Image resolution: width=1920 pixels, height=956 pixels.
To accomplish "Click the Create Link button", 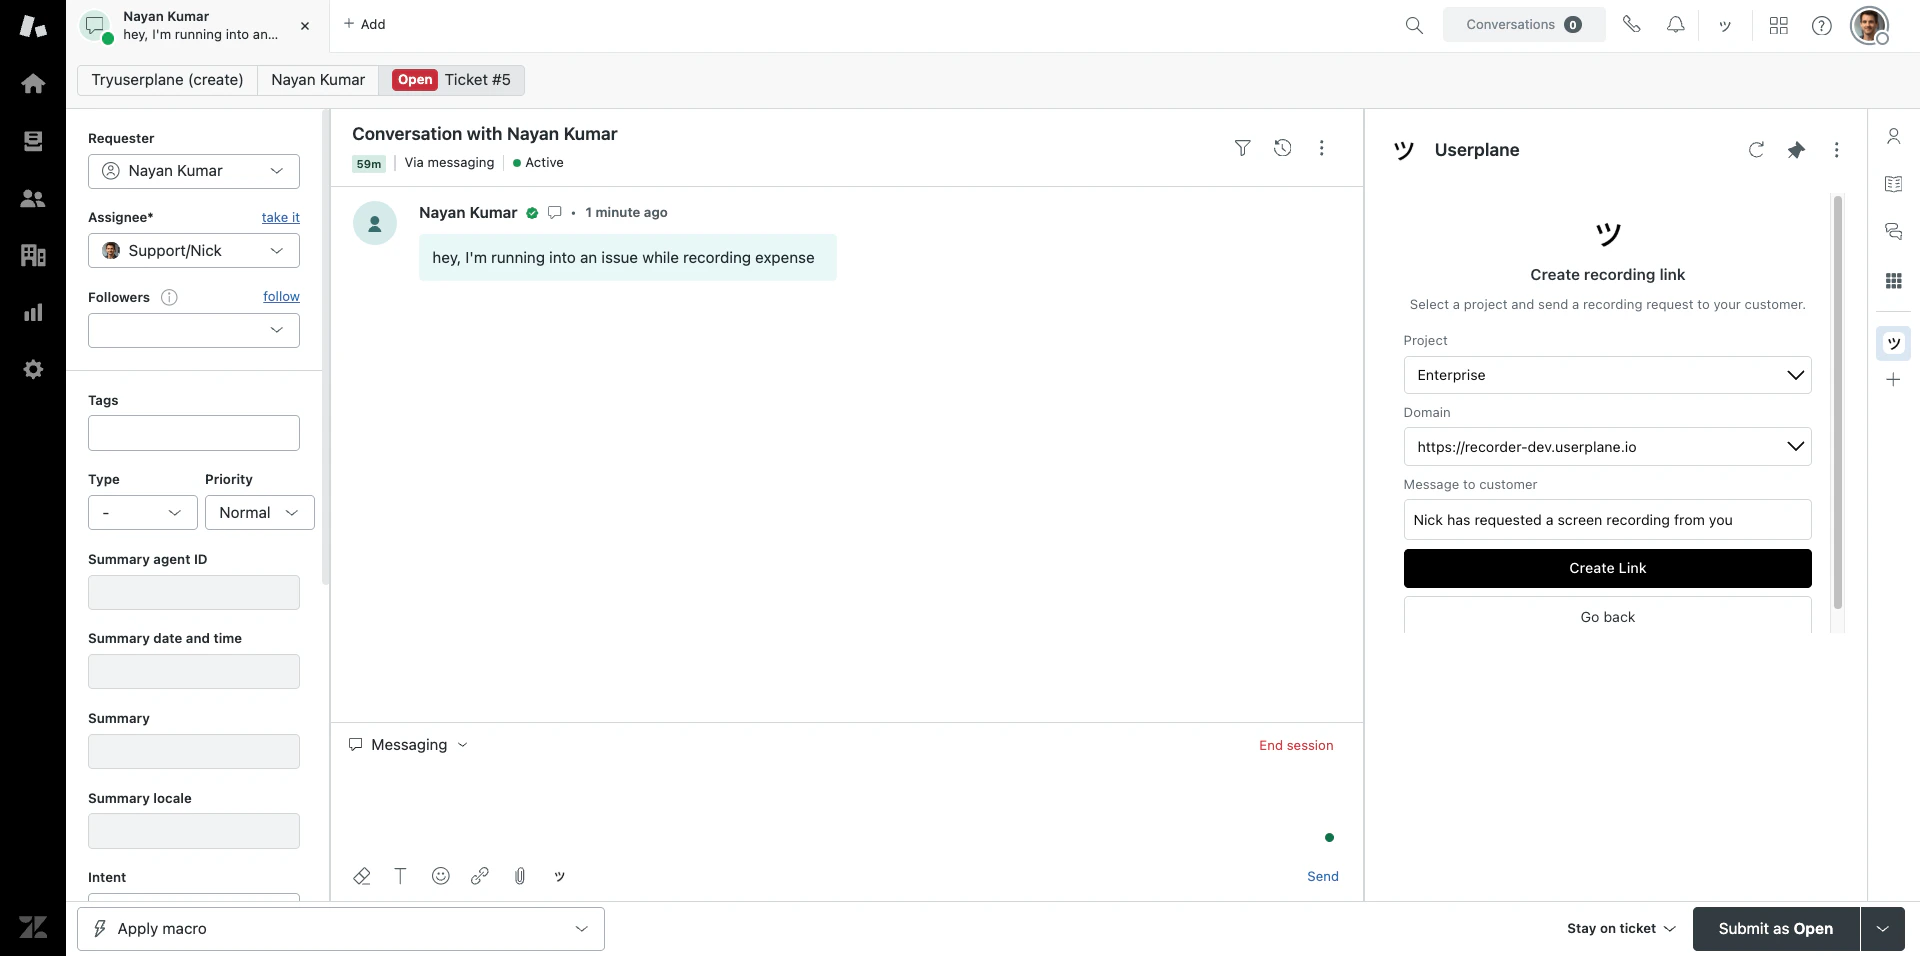I will pyautogui.click(x=1607, y=568).
